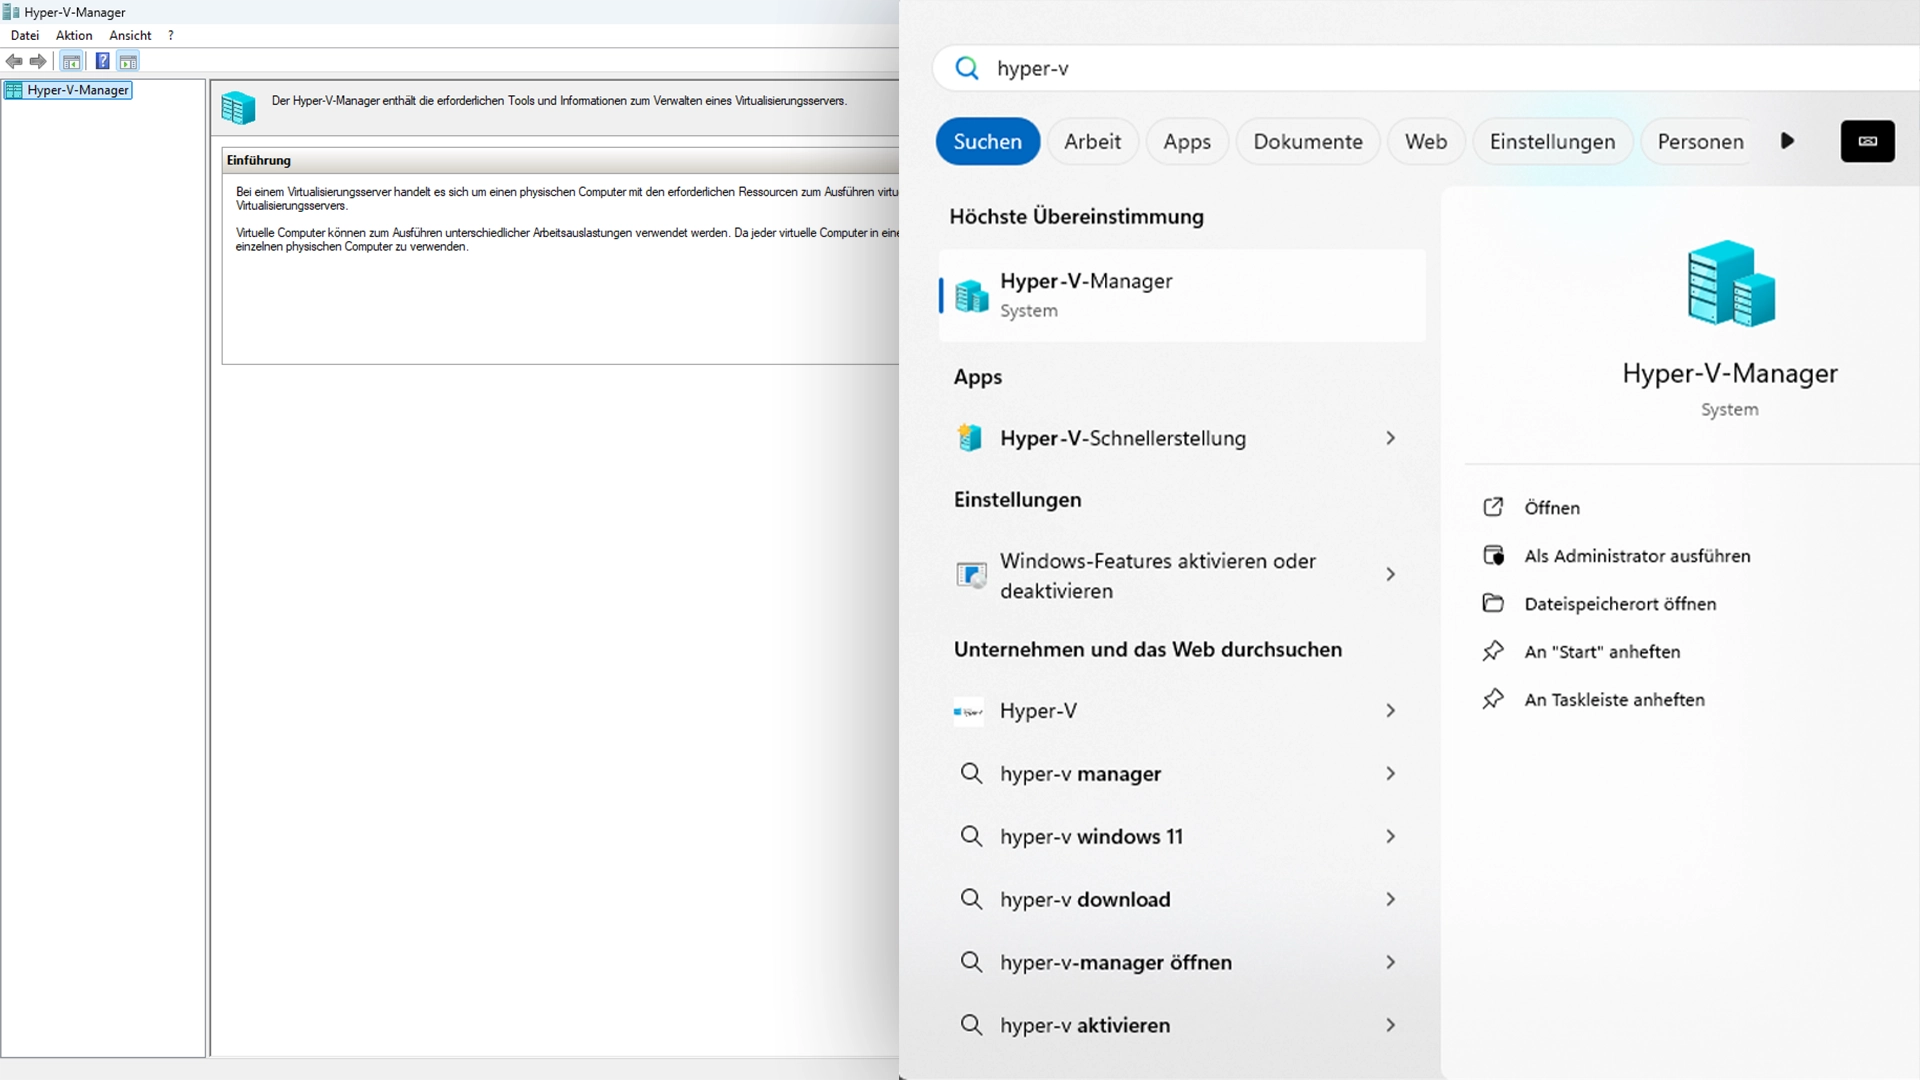Click the Back arrow in Hyper-V-Manager toolbar
The image size is (1920, 1080).
[x=14, y=62]
